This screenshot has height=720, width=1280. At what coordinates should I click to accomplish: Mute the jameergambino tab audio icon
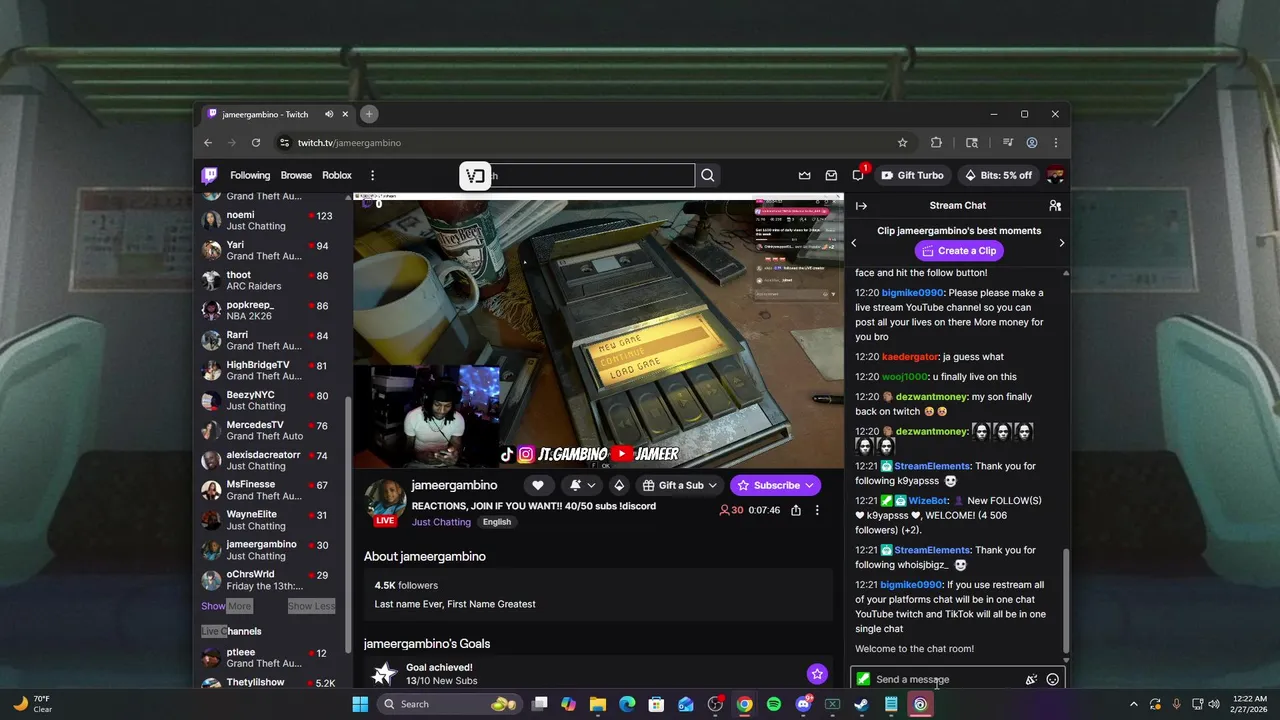tap(329, 114)
